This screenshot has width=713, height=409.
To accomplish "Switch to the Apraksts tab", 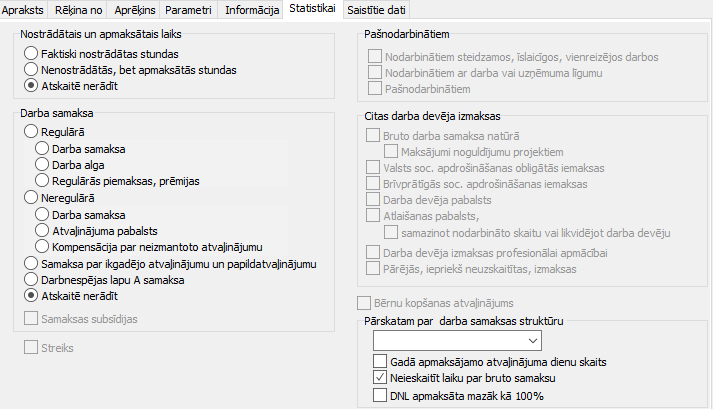I will pyautogui.click(x=24, y=10).
